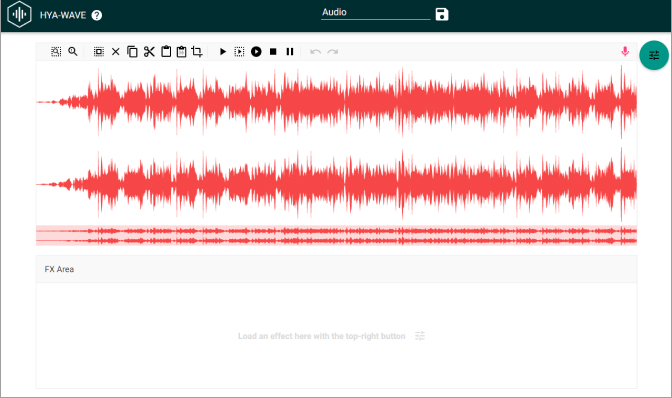Play the selection with dashed play icon
This screenshot has width=672, height=398.
click(239, 52)
